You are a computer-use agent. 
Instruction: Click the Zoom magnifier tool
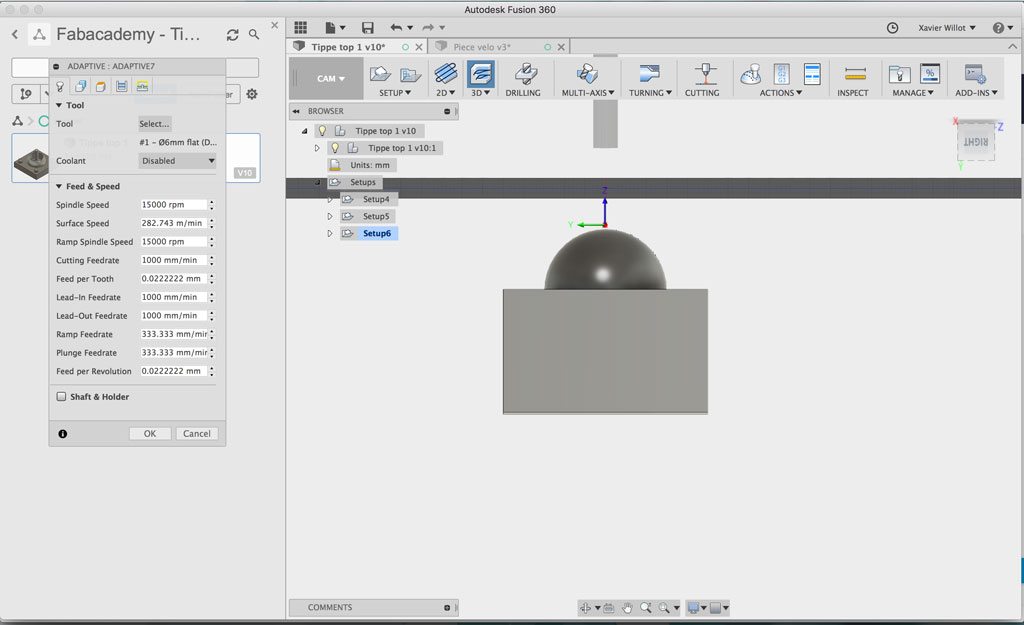646,608
